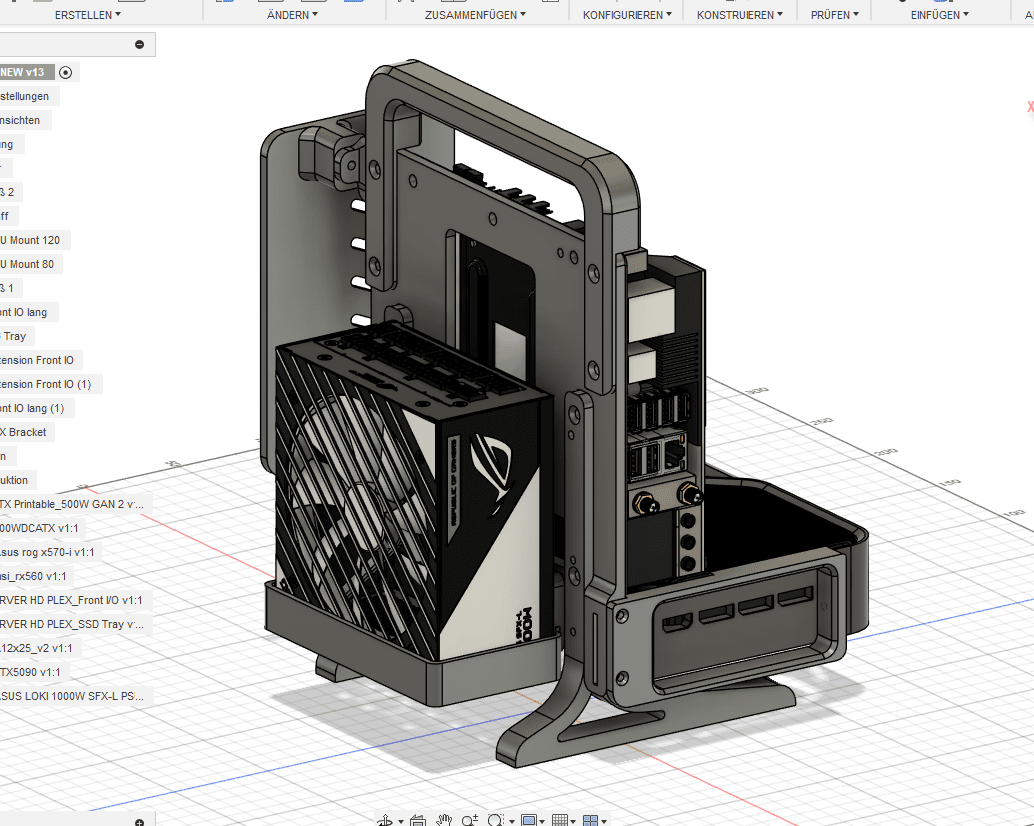Click the Look At view icon

pos(417,821)
